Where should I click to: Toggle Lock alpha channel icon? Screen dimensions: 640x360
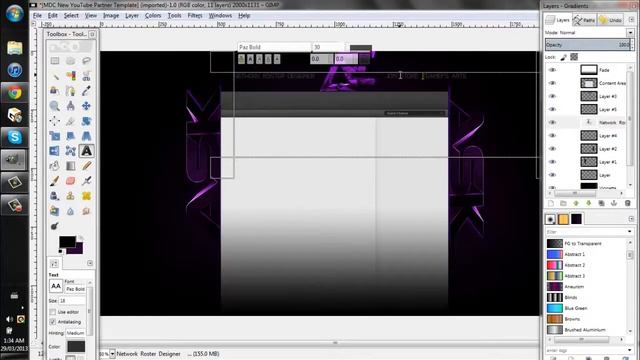(574, 57)
